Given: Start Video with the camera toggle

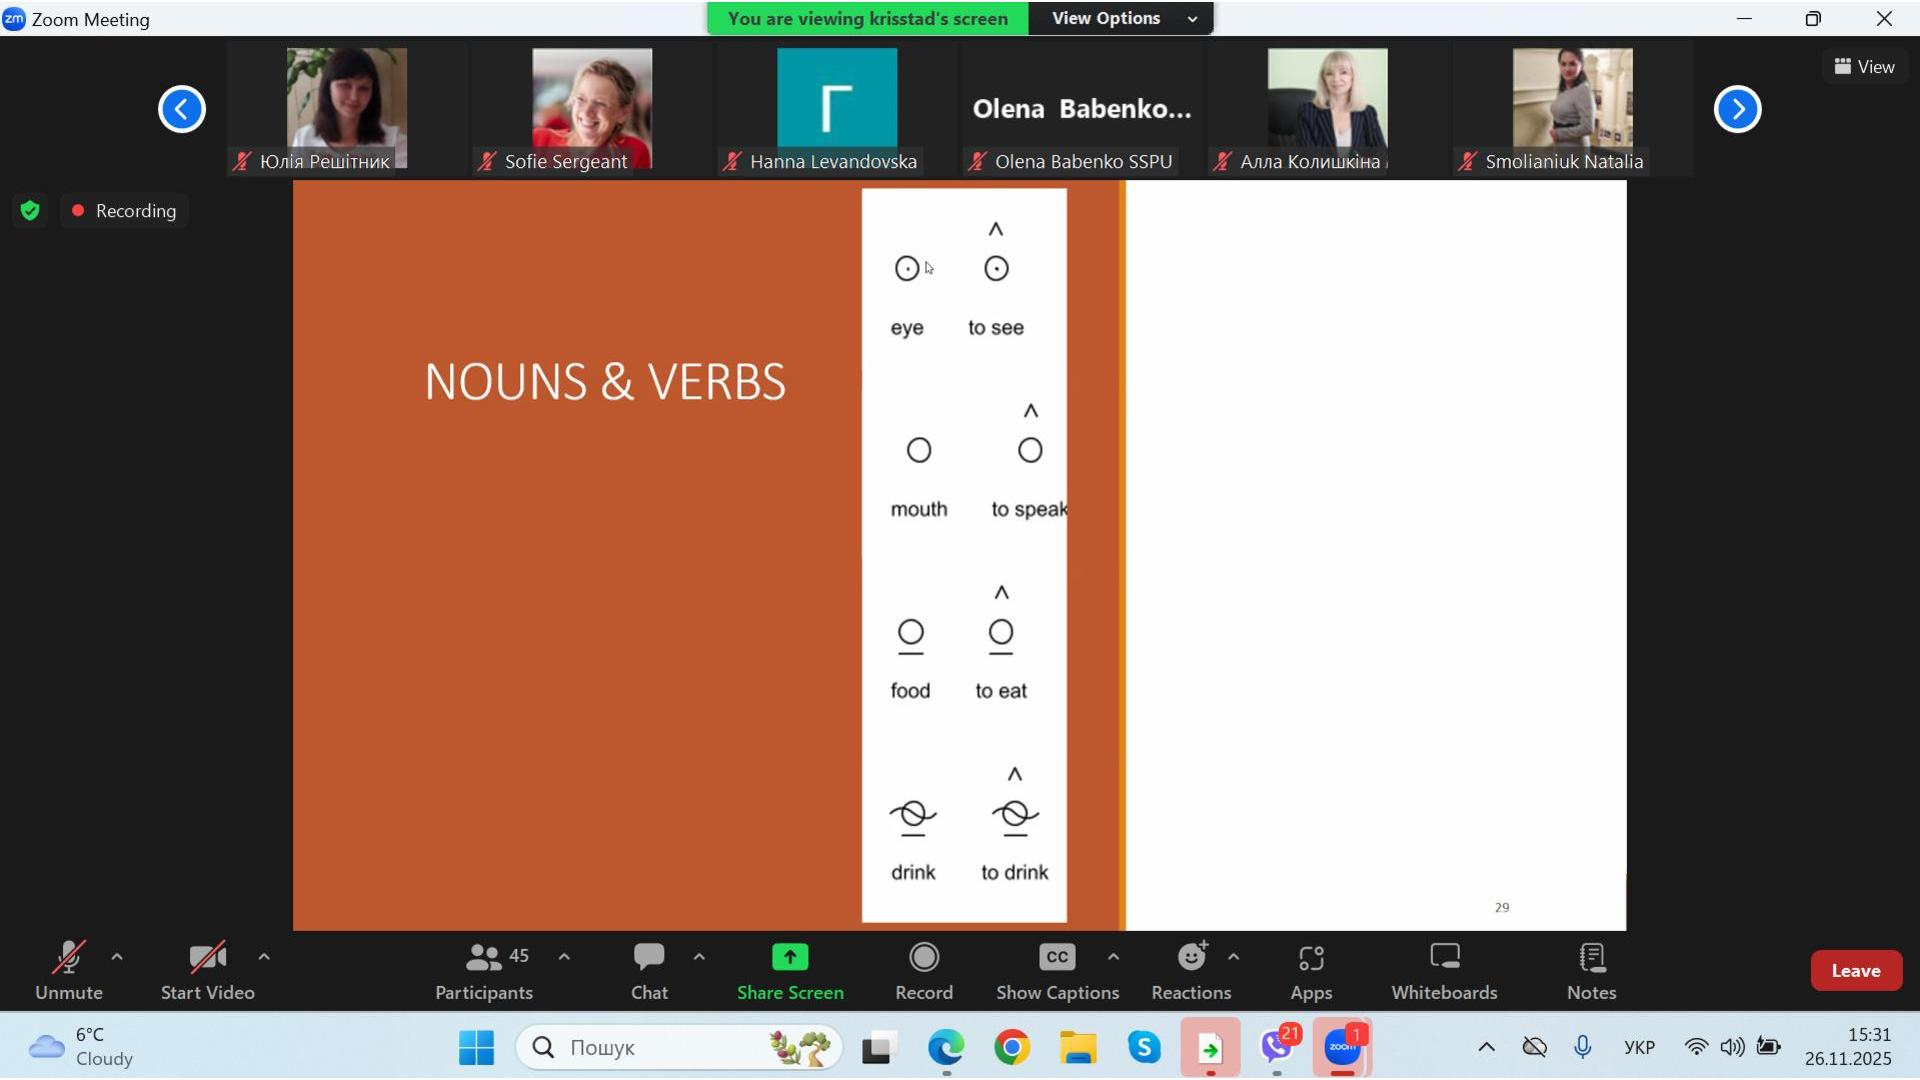Looking at the screenshot, I should pos(207,971).
